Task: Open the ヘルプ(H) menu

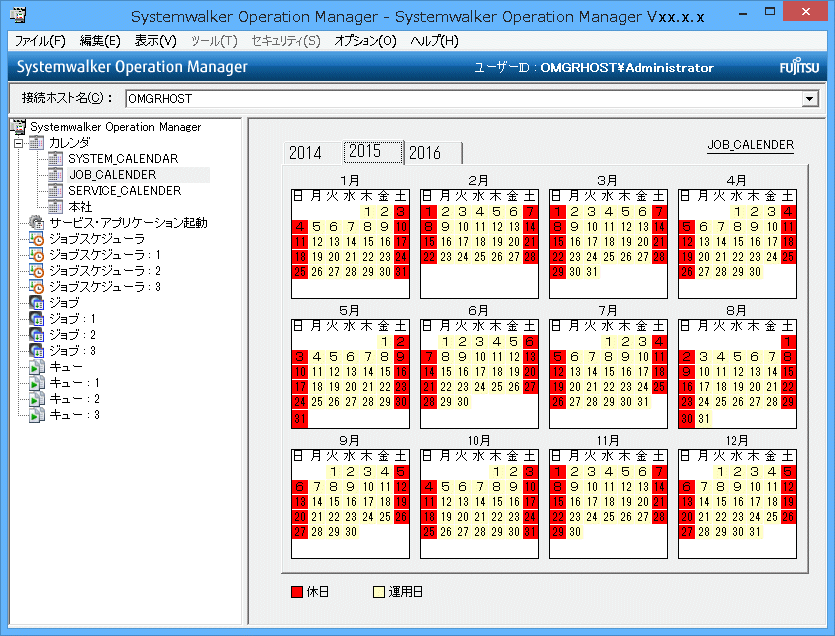Action: [435, 41]
